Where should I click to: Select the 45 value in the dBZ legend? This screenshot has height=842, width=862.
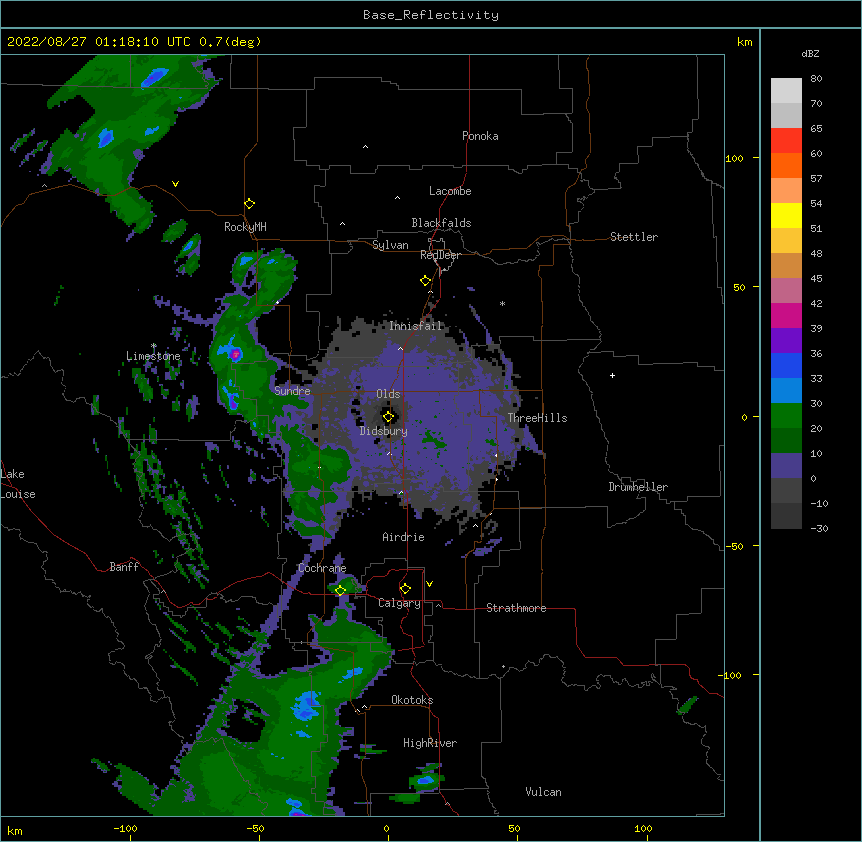pos(816,279)
